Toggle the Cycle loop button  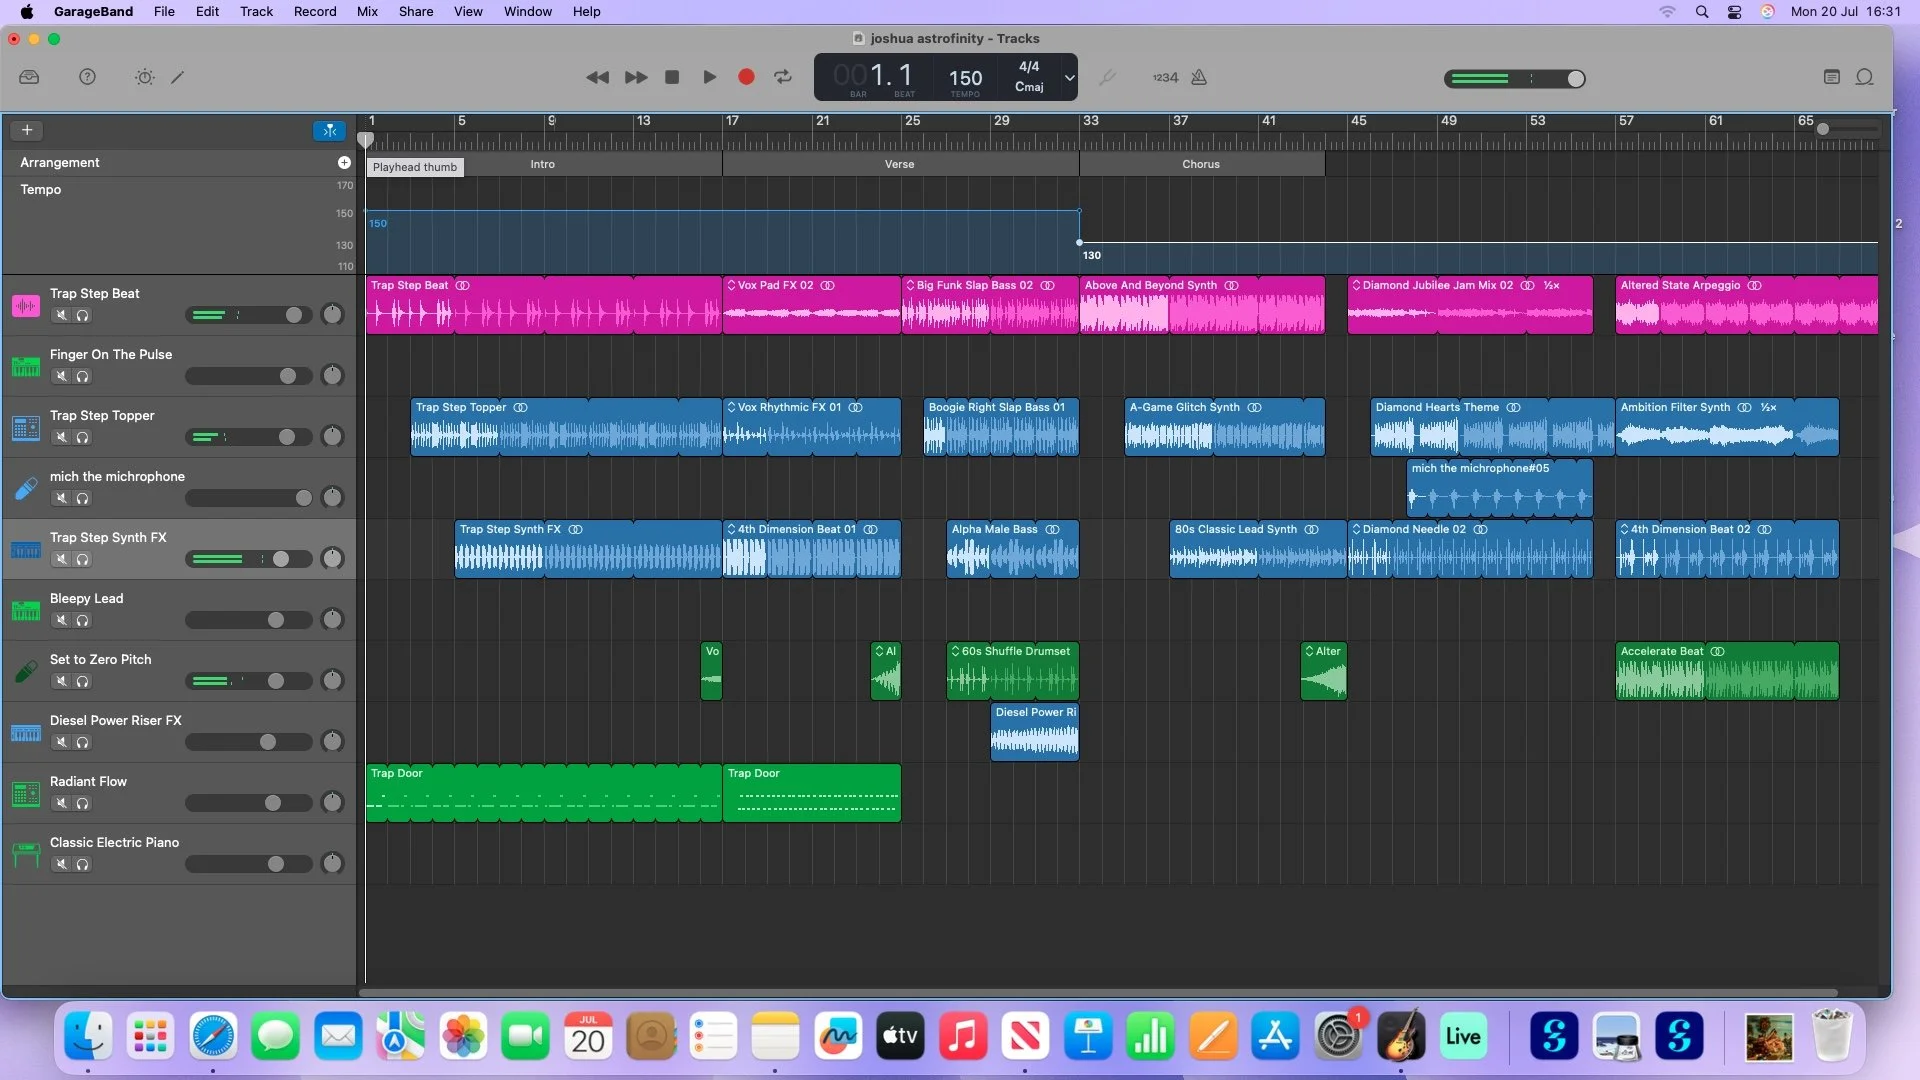click(x=783, y=77)
